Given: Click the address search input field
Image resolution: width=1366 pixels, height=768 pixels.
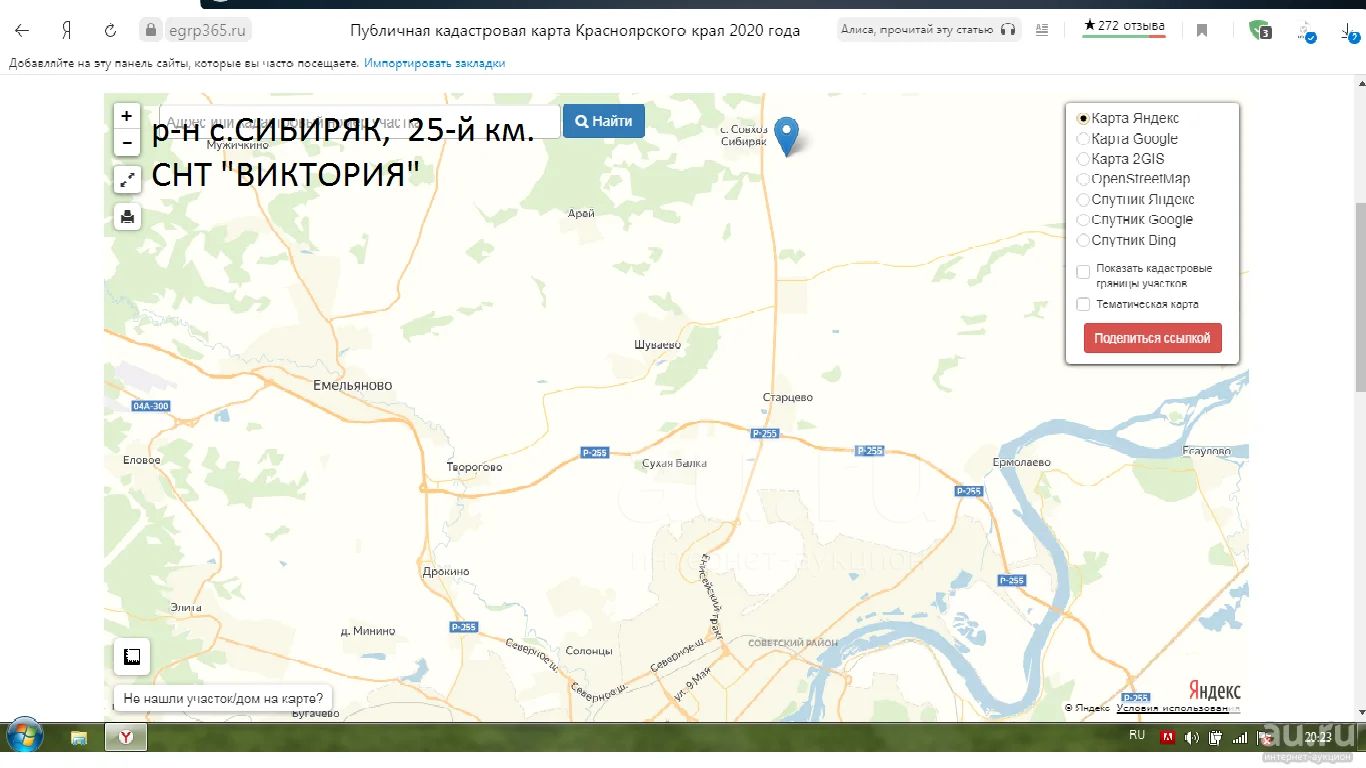Looking at the screenshot, I should [x=360, y=121].
